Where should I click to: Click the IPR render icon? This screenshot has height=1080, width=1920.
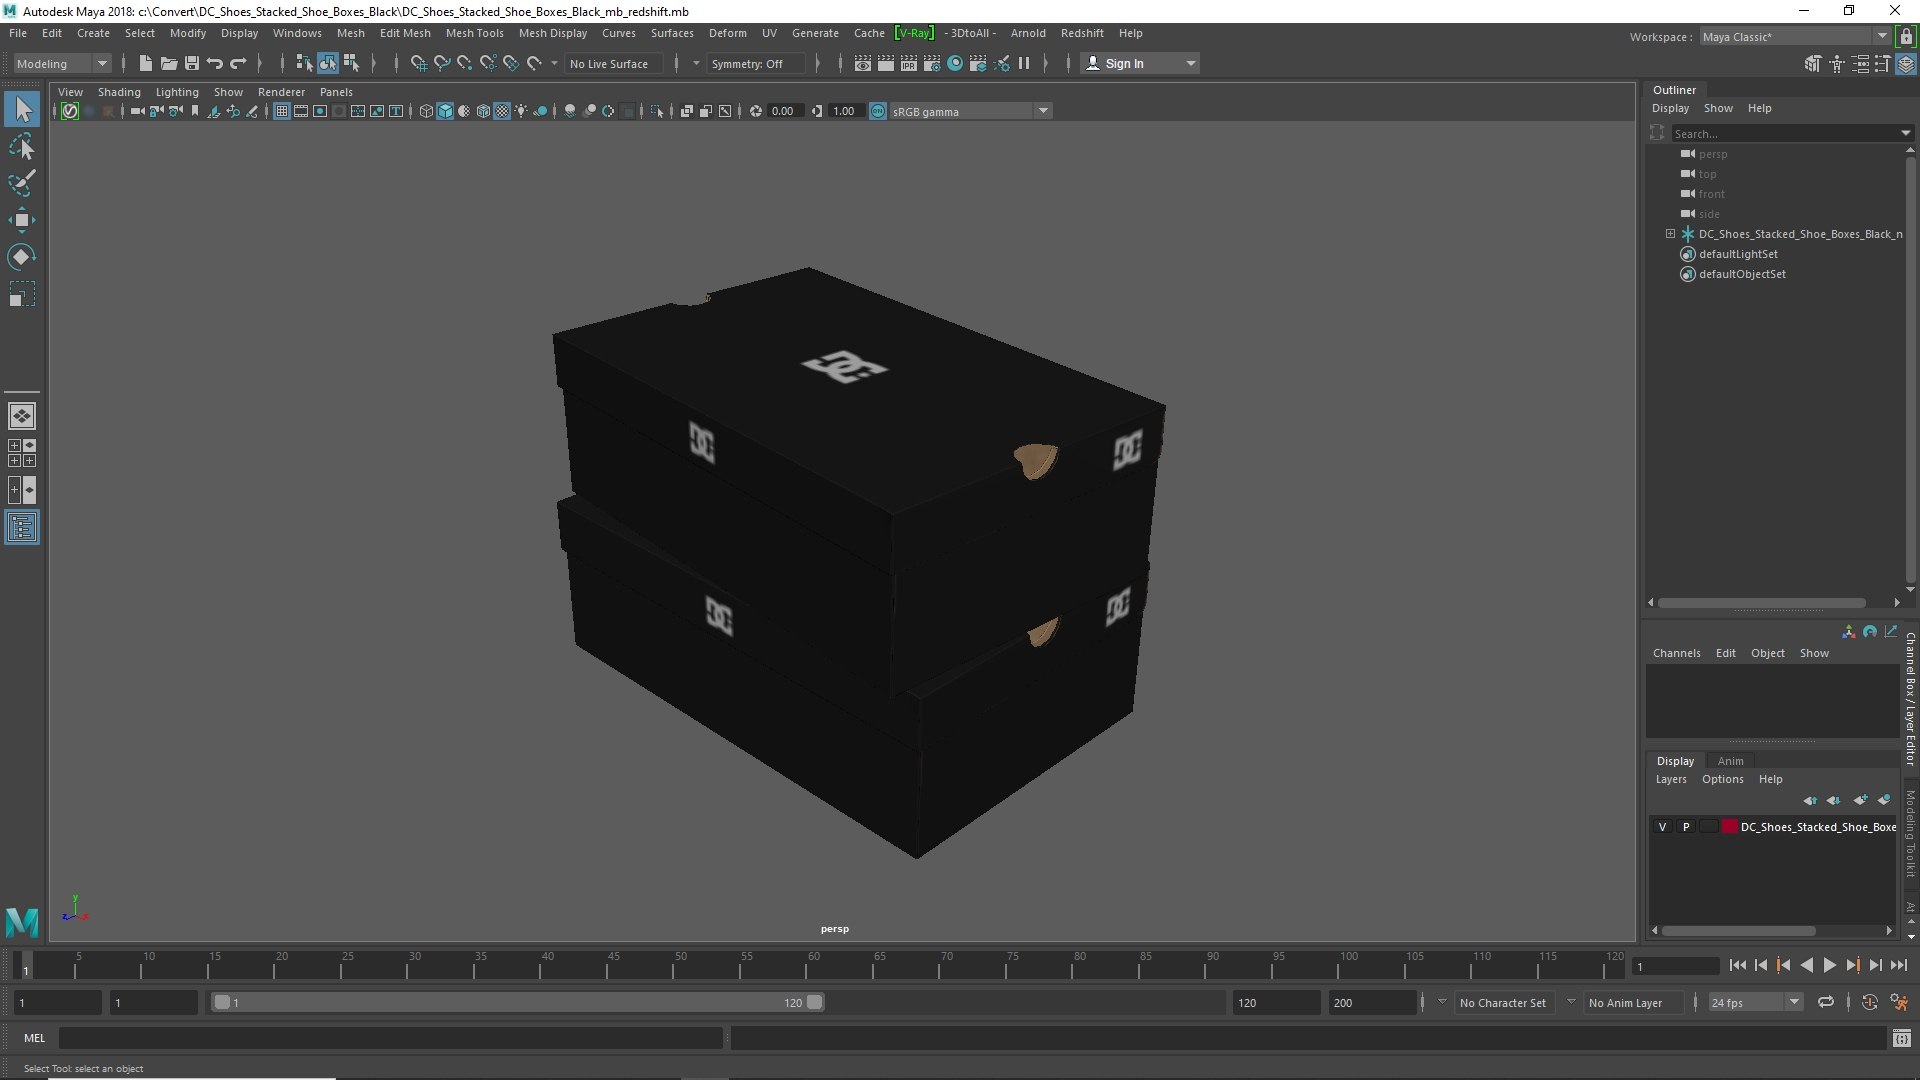[909, 63]
